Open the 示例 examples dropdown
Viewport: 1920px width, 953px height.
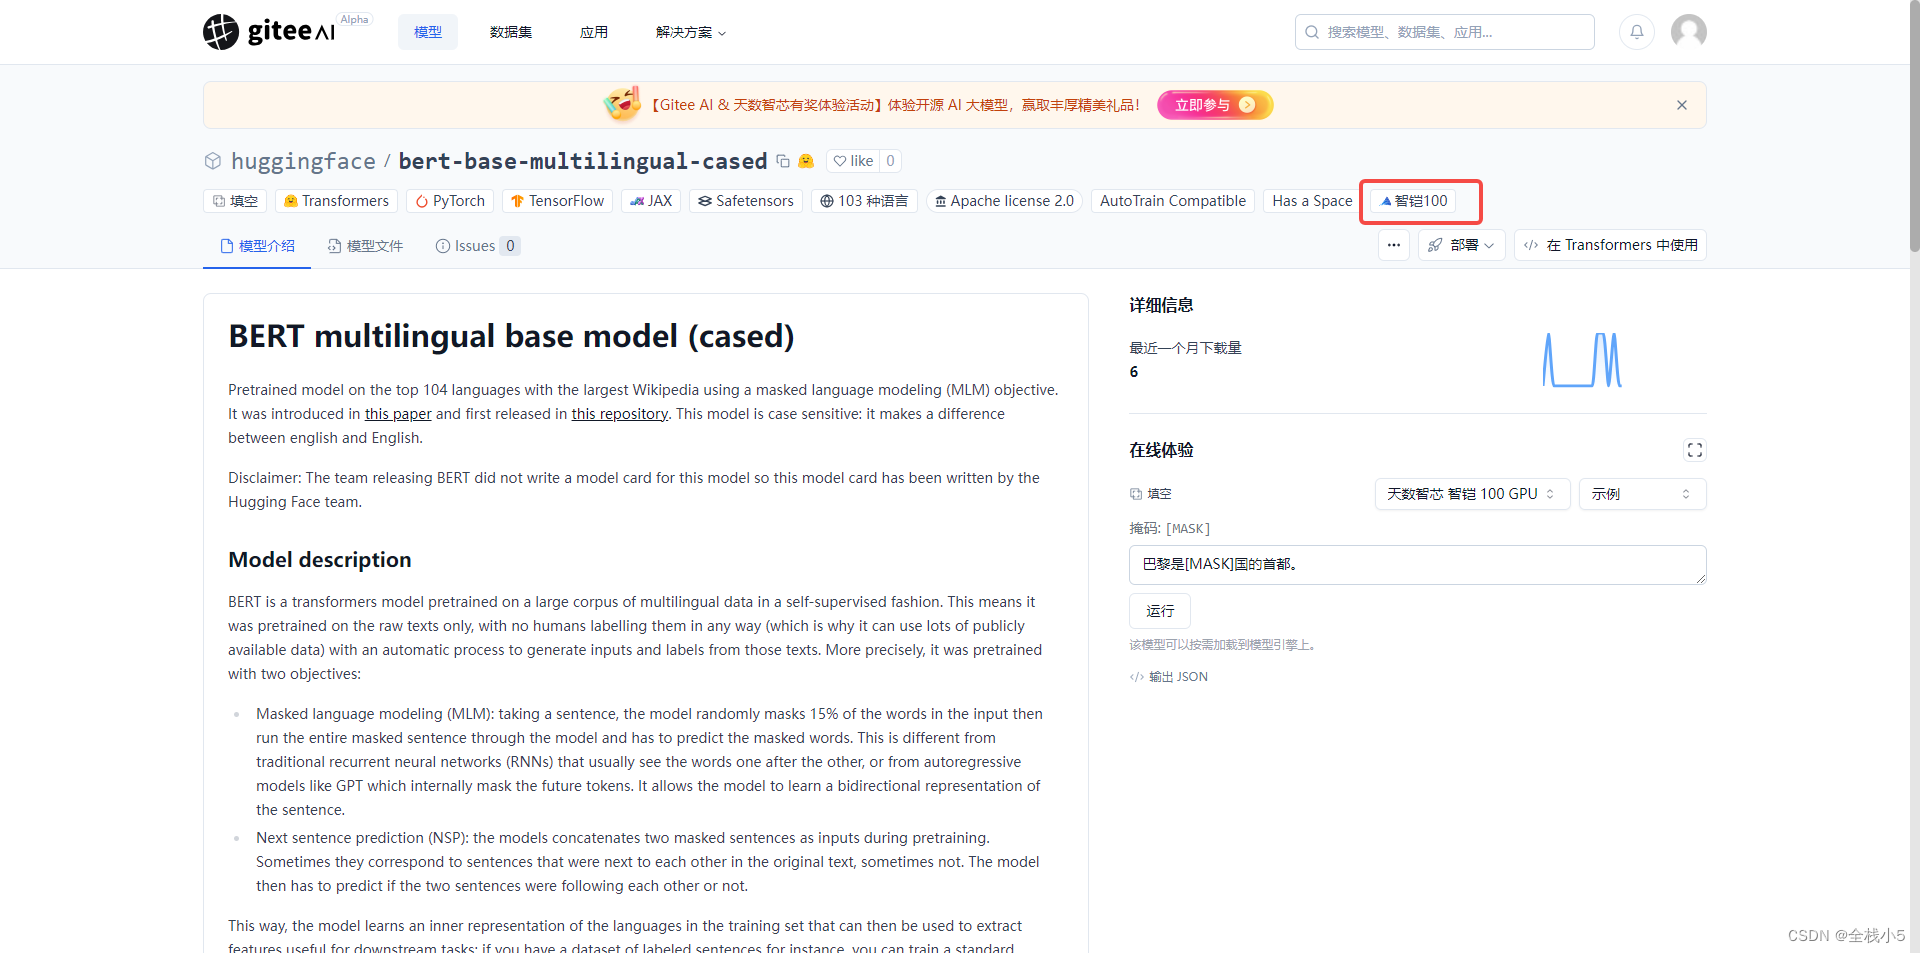point(1642,494)
